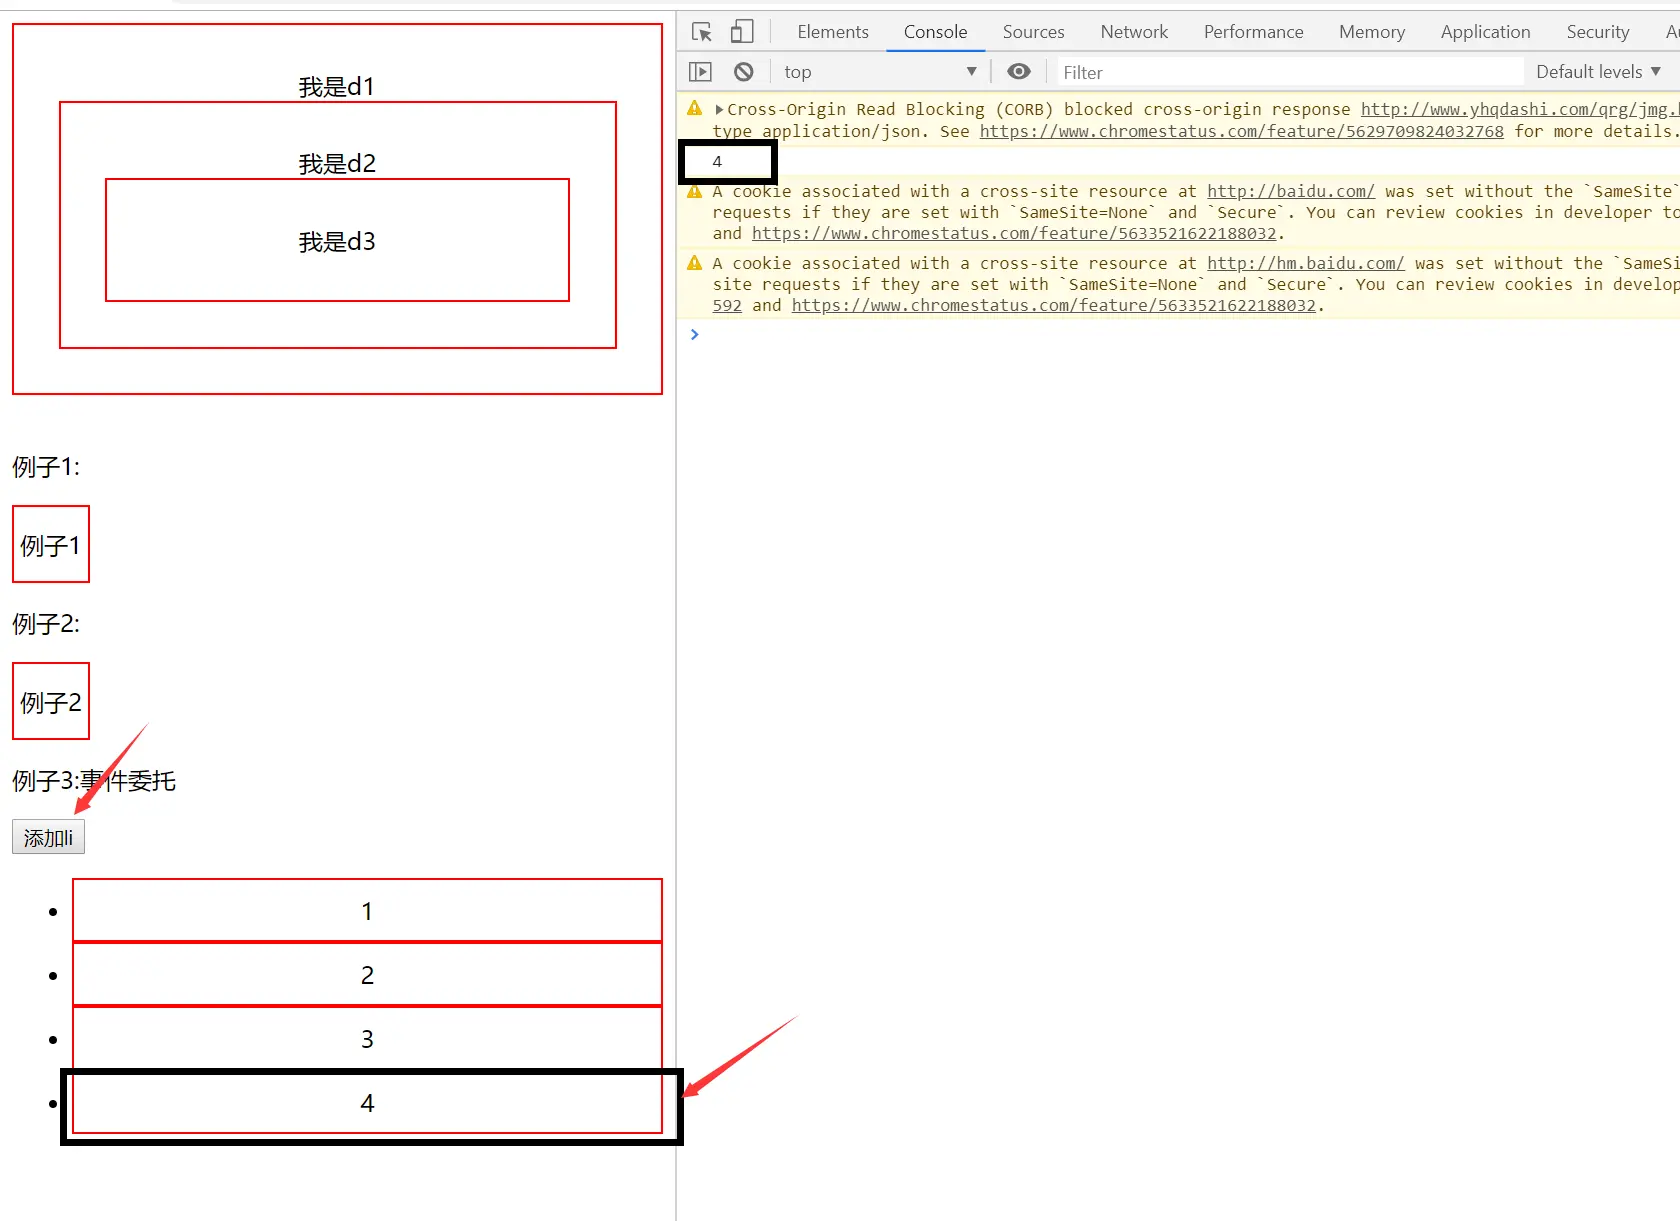
Task: Click the 我是d2 text
Action: point(337,163)
